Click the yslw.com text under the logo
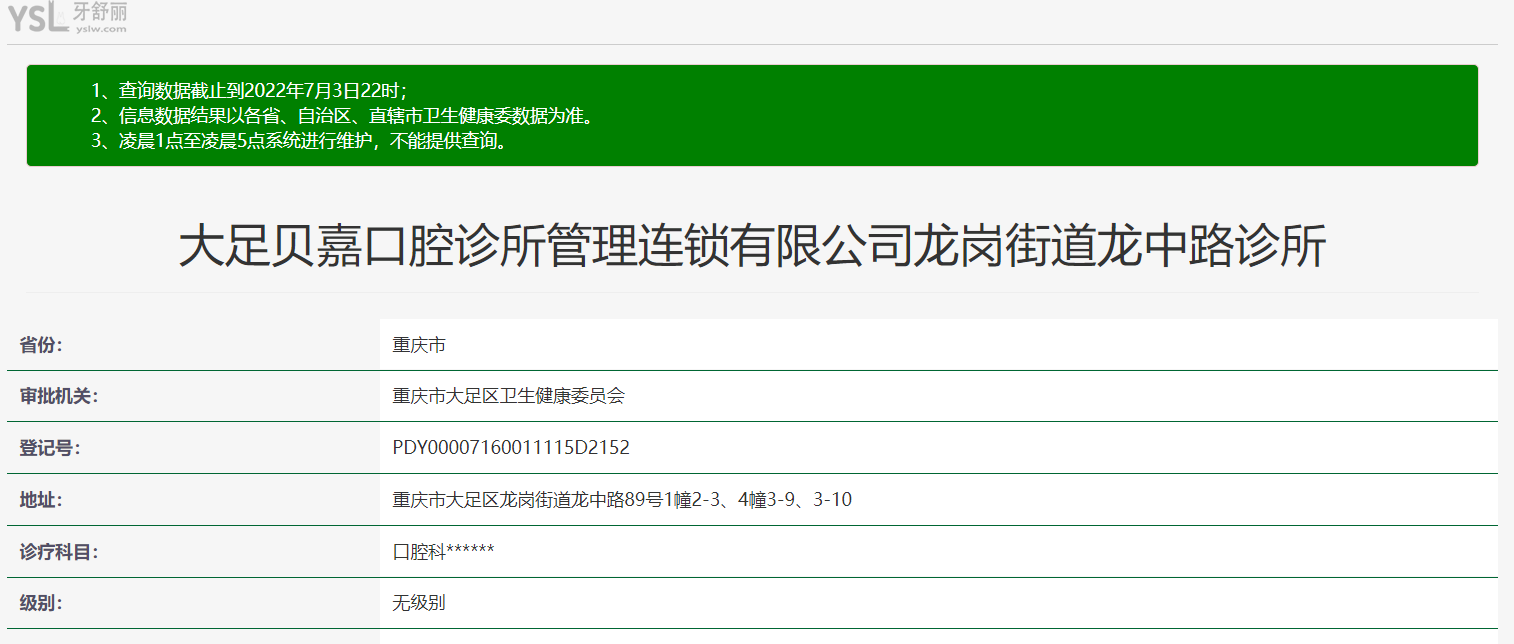 (100, 29)
